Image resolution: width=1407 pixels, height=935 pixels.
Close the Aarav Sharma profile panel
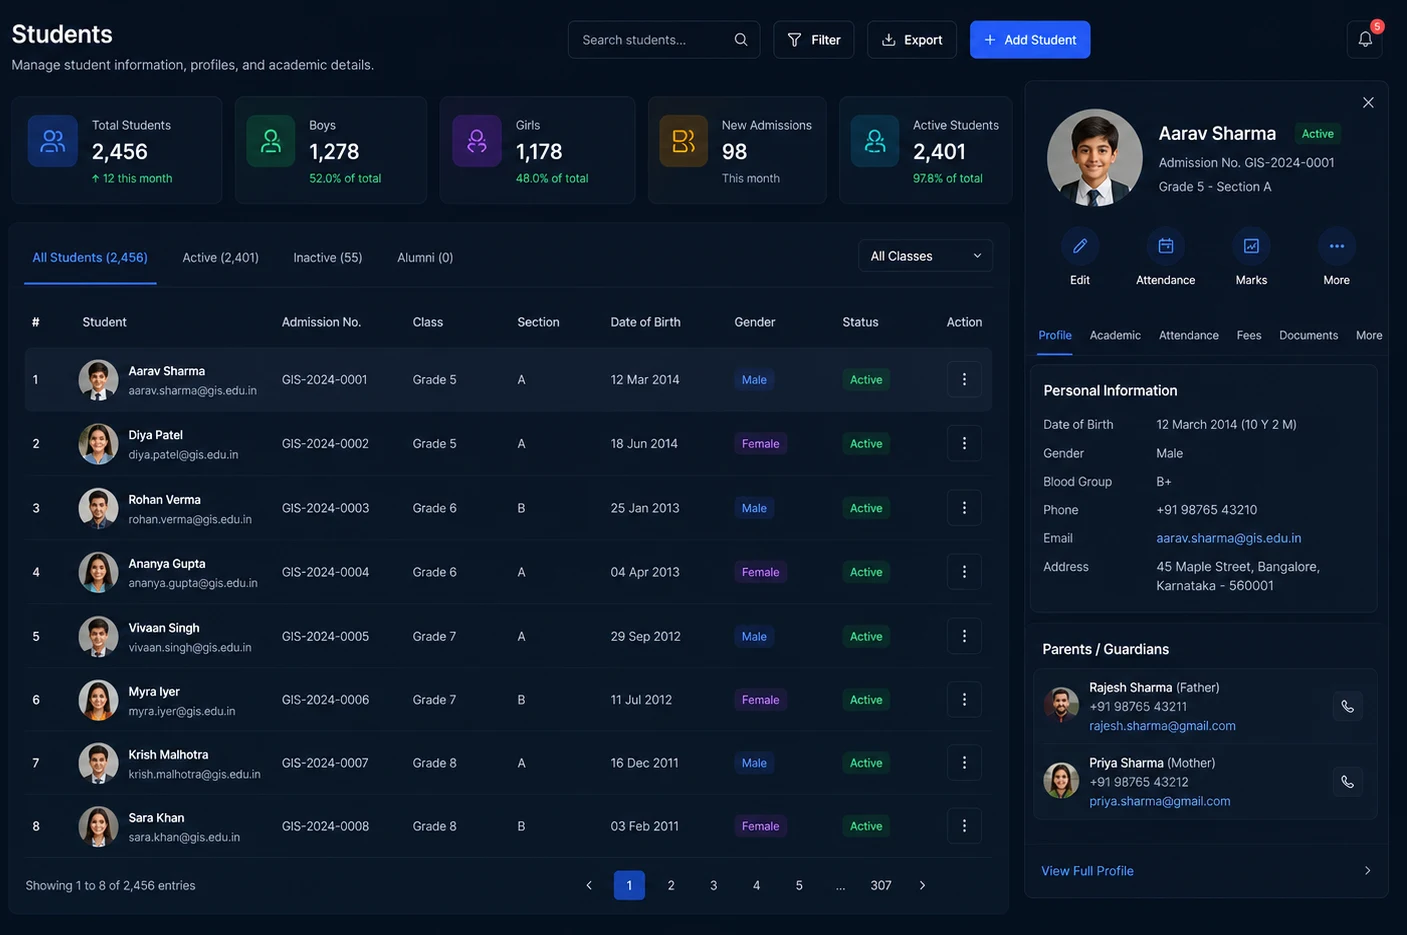(x=1368, y=103)
